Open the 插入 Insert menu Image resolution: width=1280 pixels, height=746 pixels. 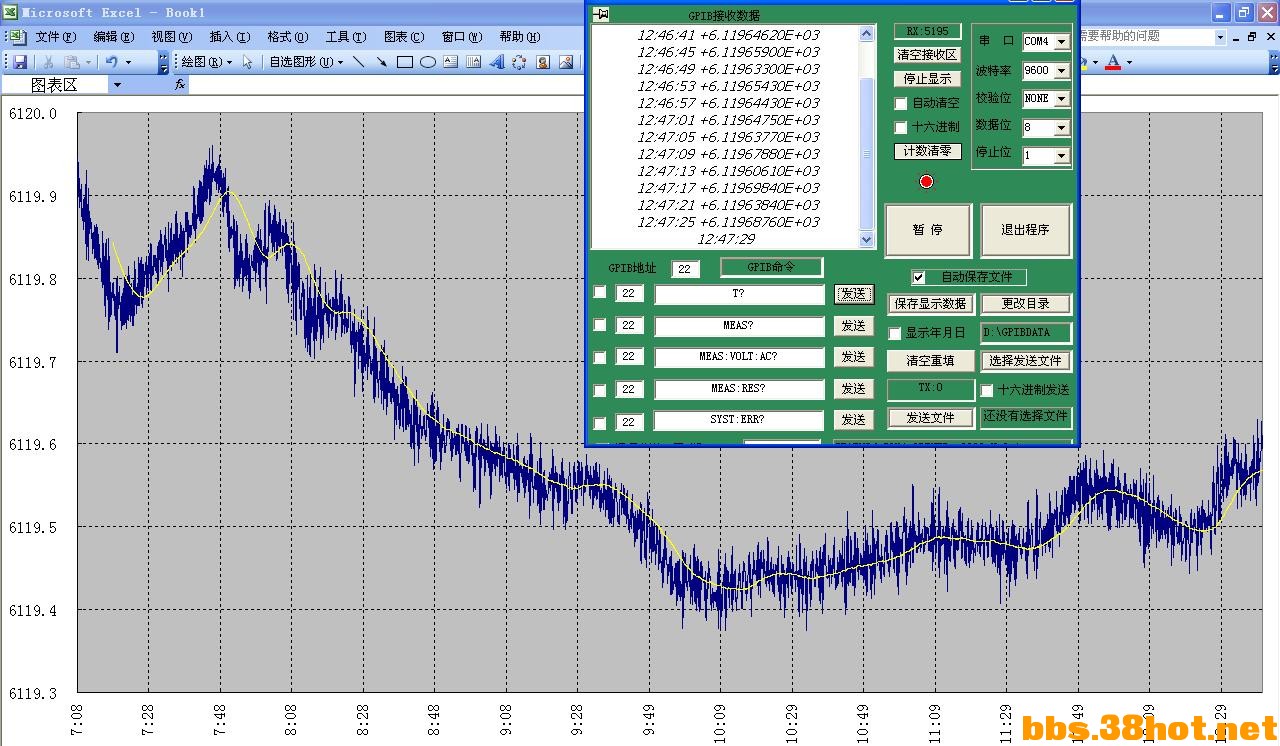click(x=230, y=37)
